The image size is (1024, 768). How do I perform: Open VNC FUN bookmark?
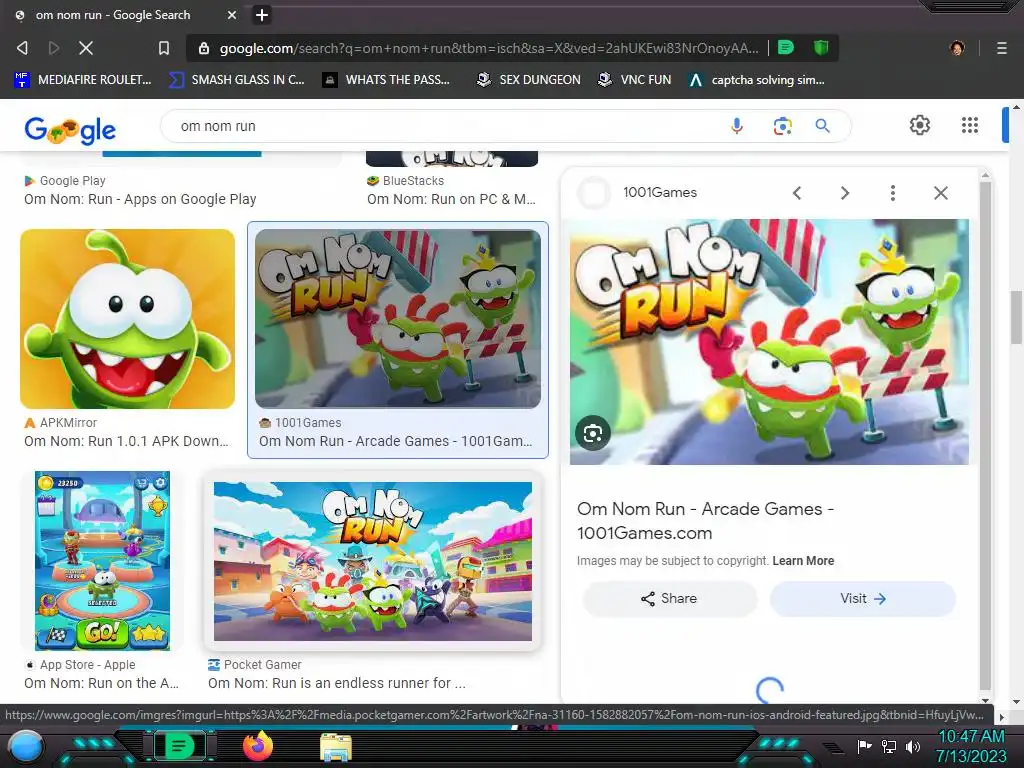coord(635,80)
